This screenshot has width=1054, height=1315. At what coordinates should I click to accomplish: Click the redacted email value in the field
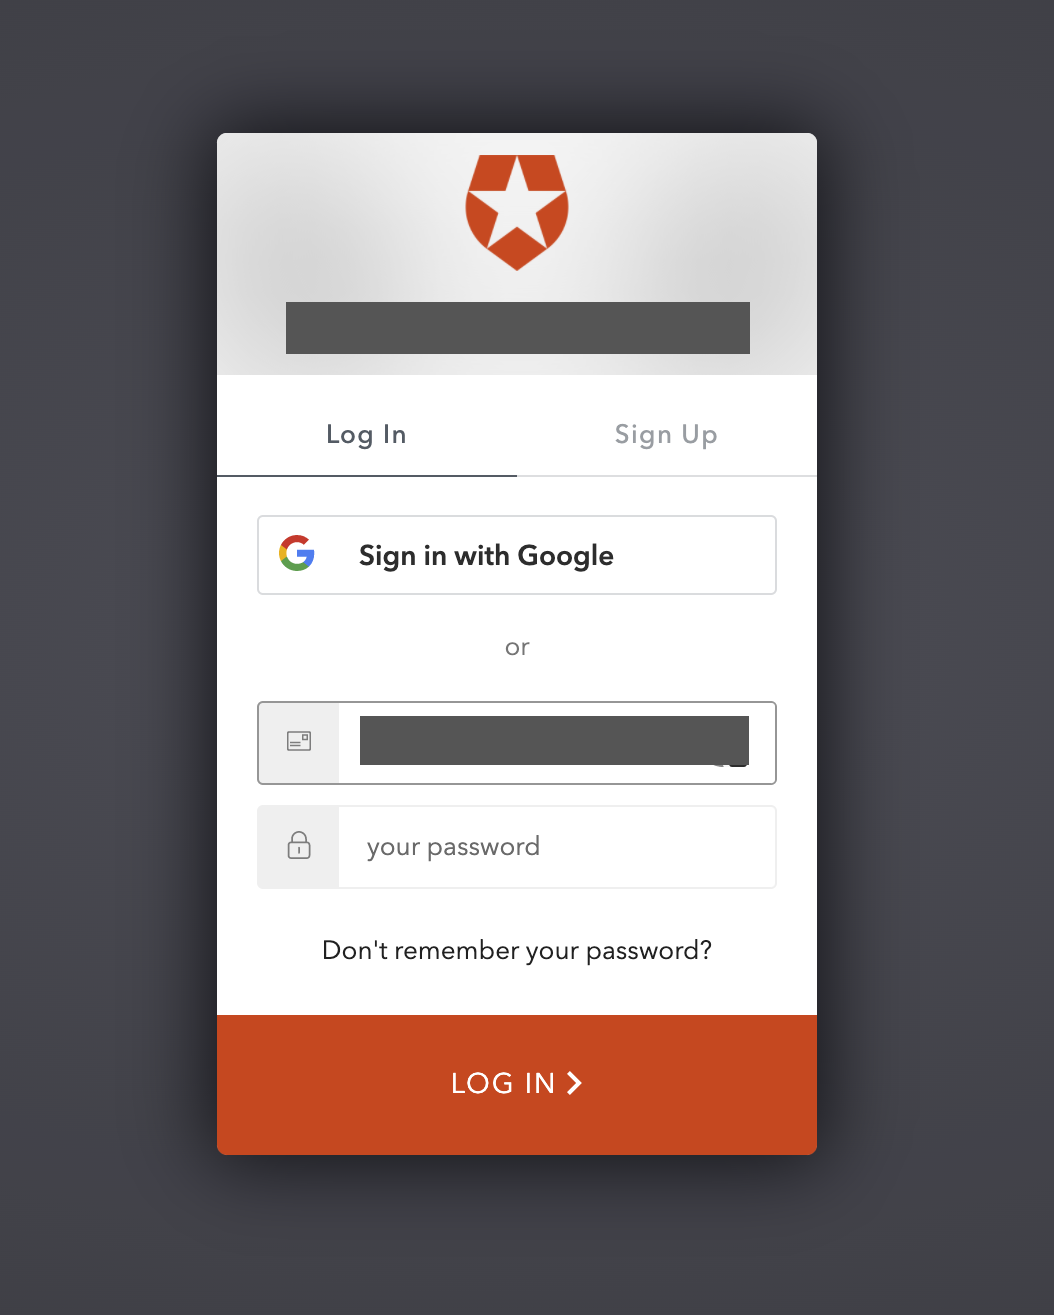point(554,740)
